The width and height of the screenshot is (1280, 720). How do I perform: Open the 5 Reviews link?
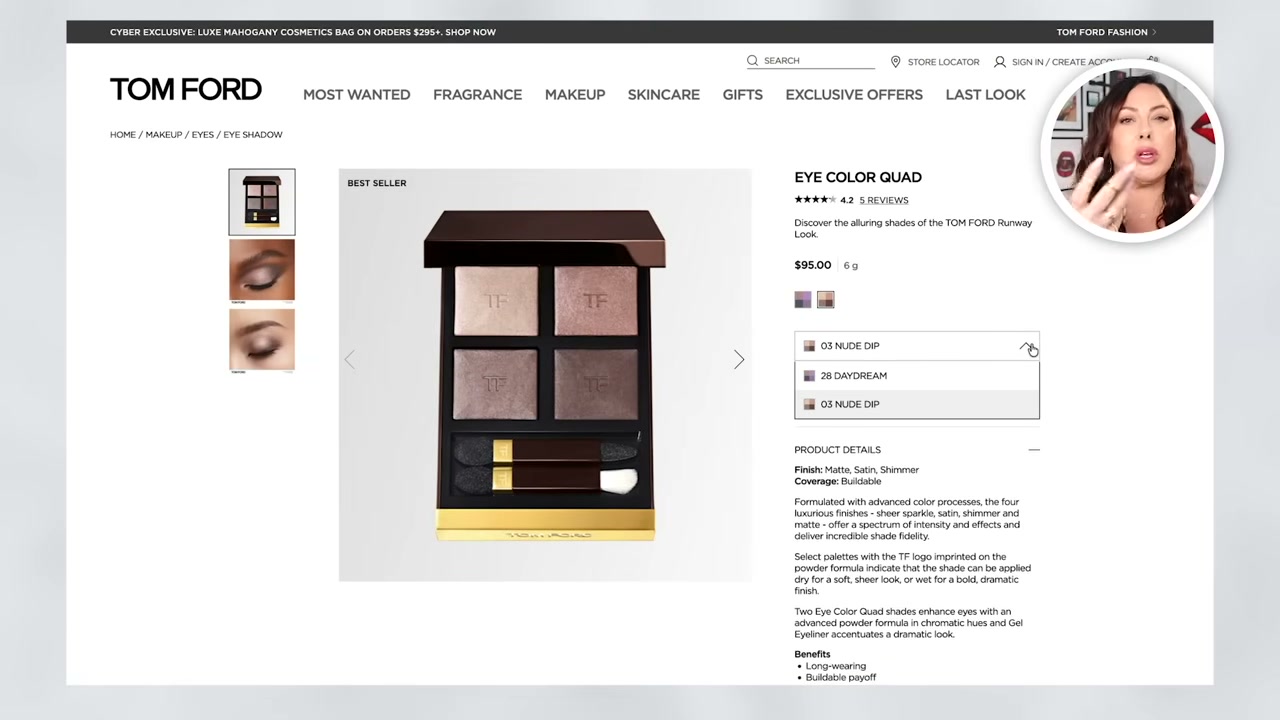[x=884, y=200]
